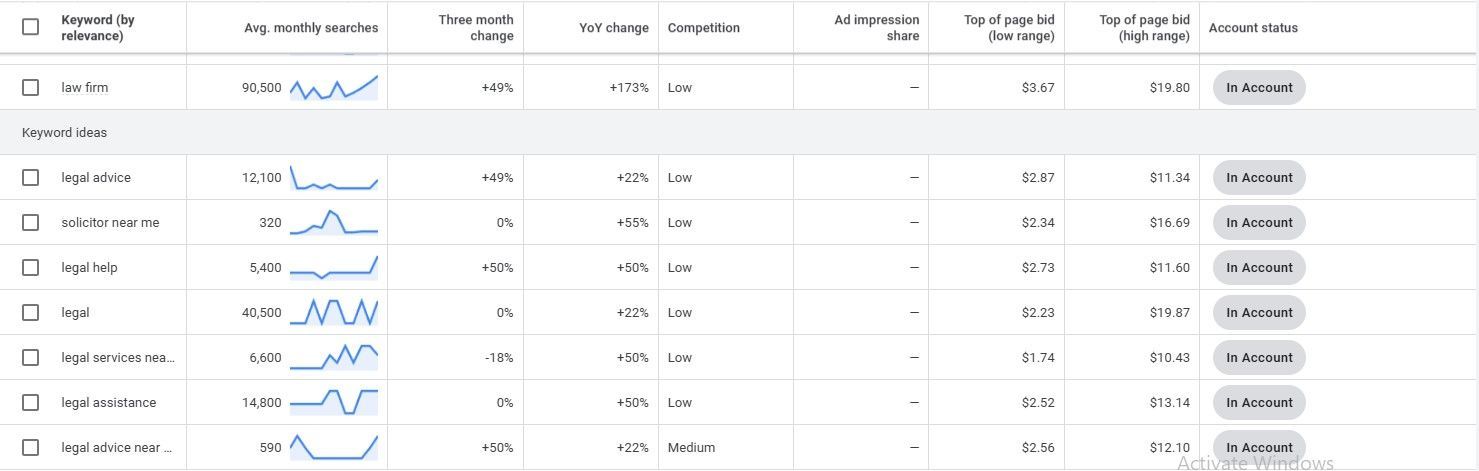View the legal advice trend sparkline chart
Screen dimensions: 1479x471
[x=334, y=177]
